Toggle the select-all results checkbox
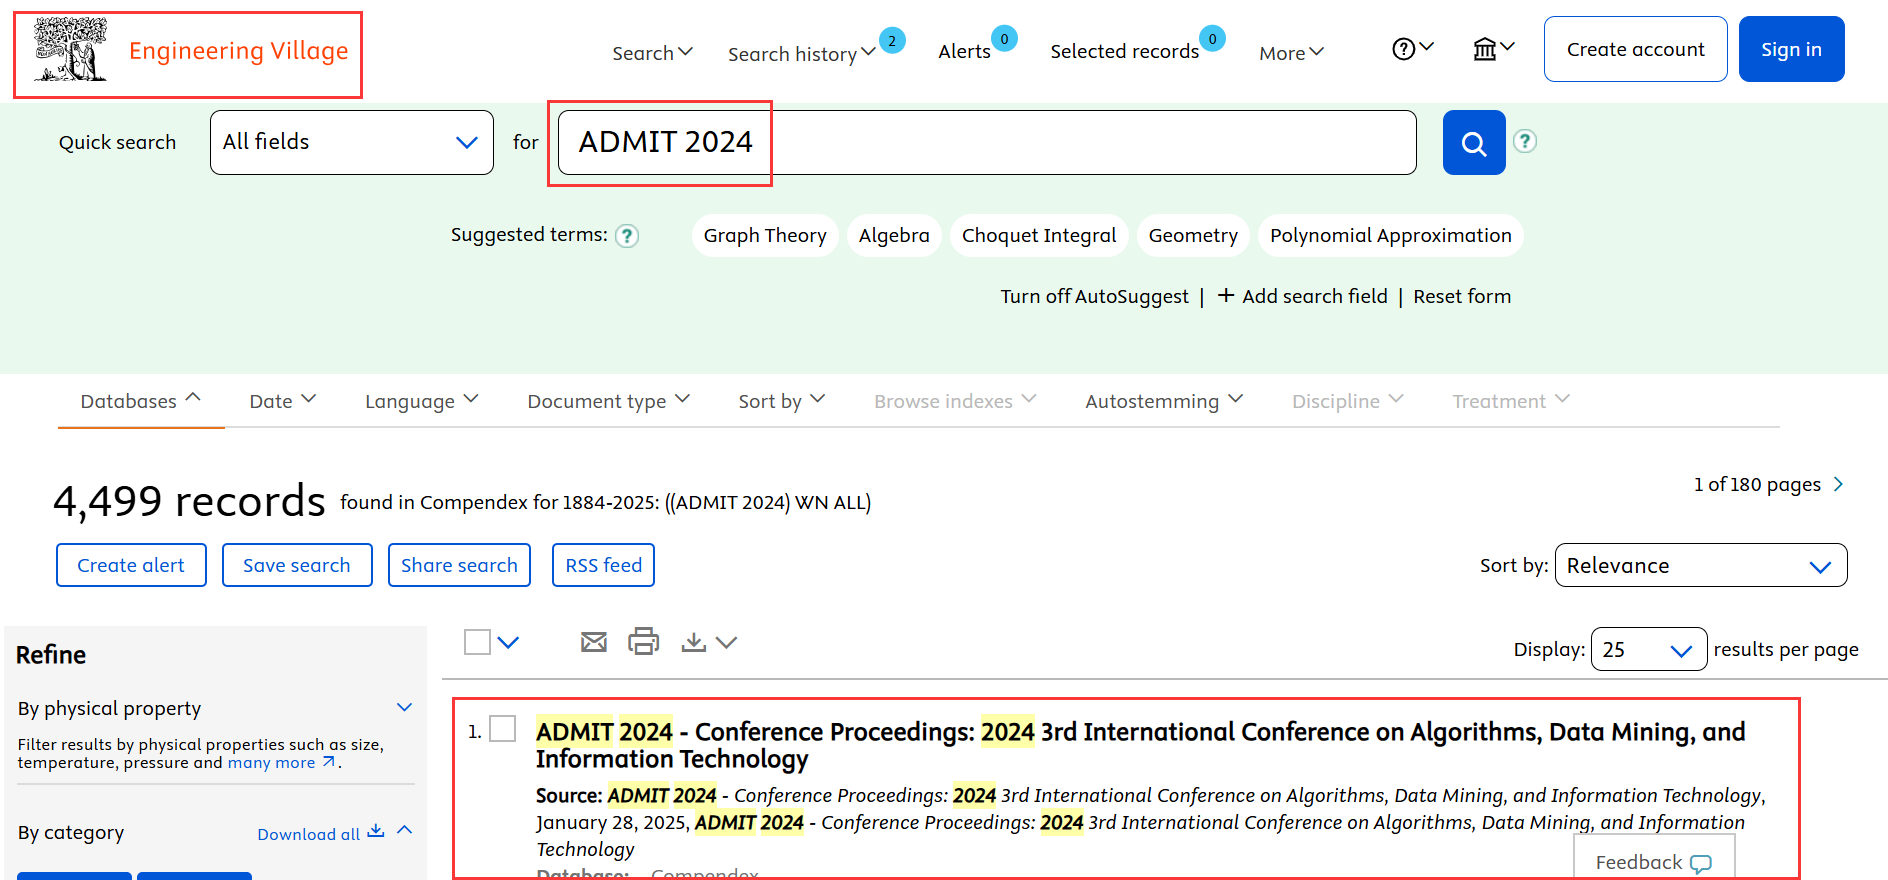1888x880 pixels. coord(478,642)
